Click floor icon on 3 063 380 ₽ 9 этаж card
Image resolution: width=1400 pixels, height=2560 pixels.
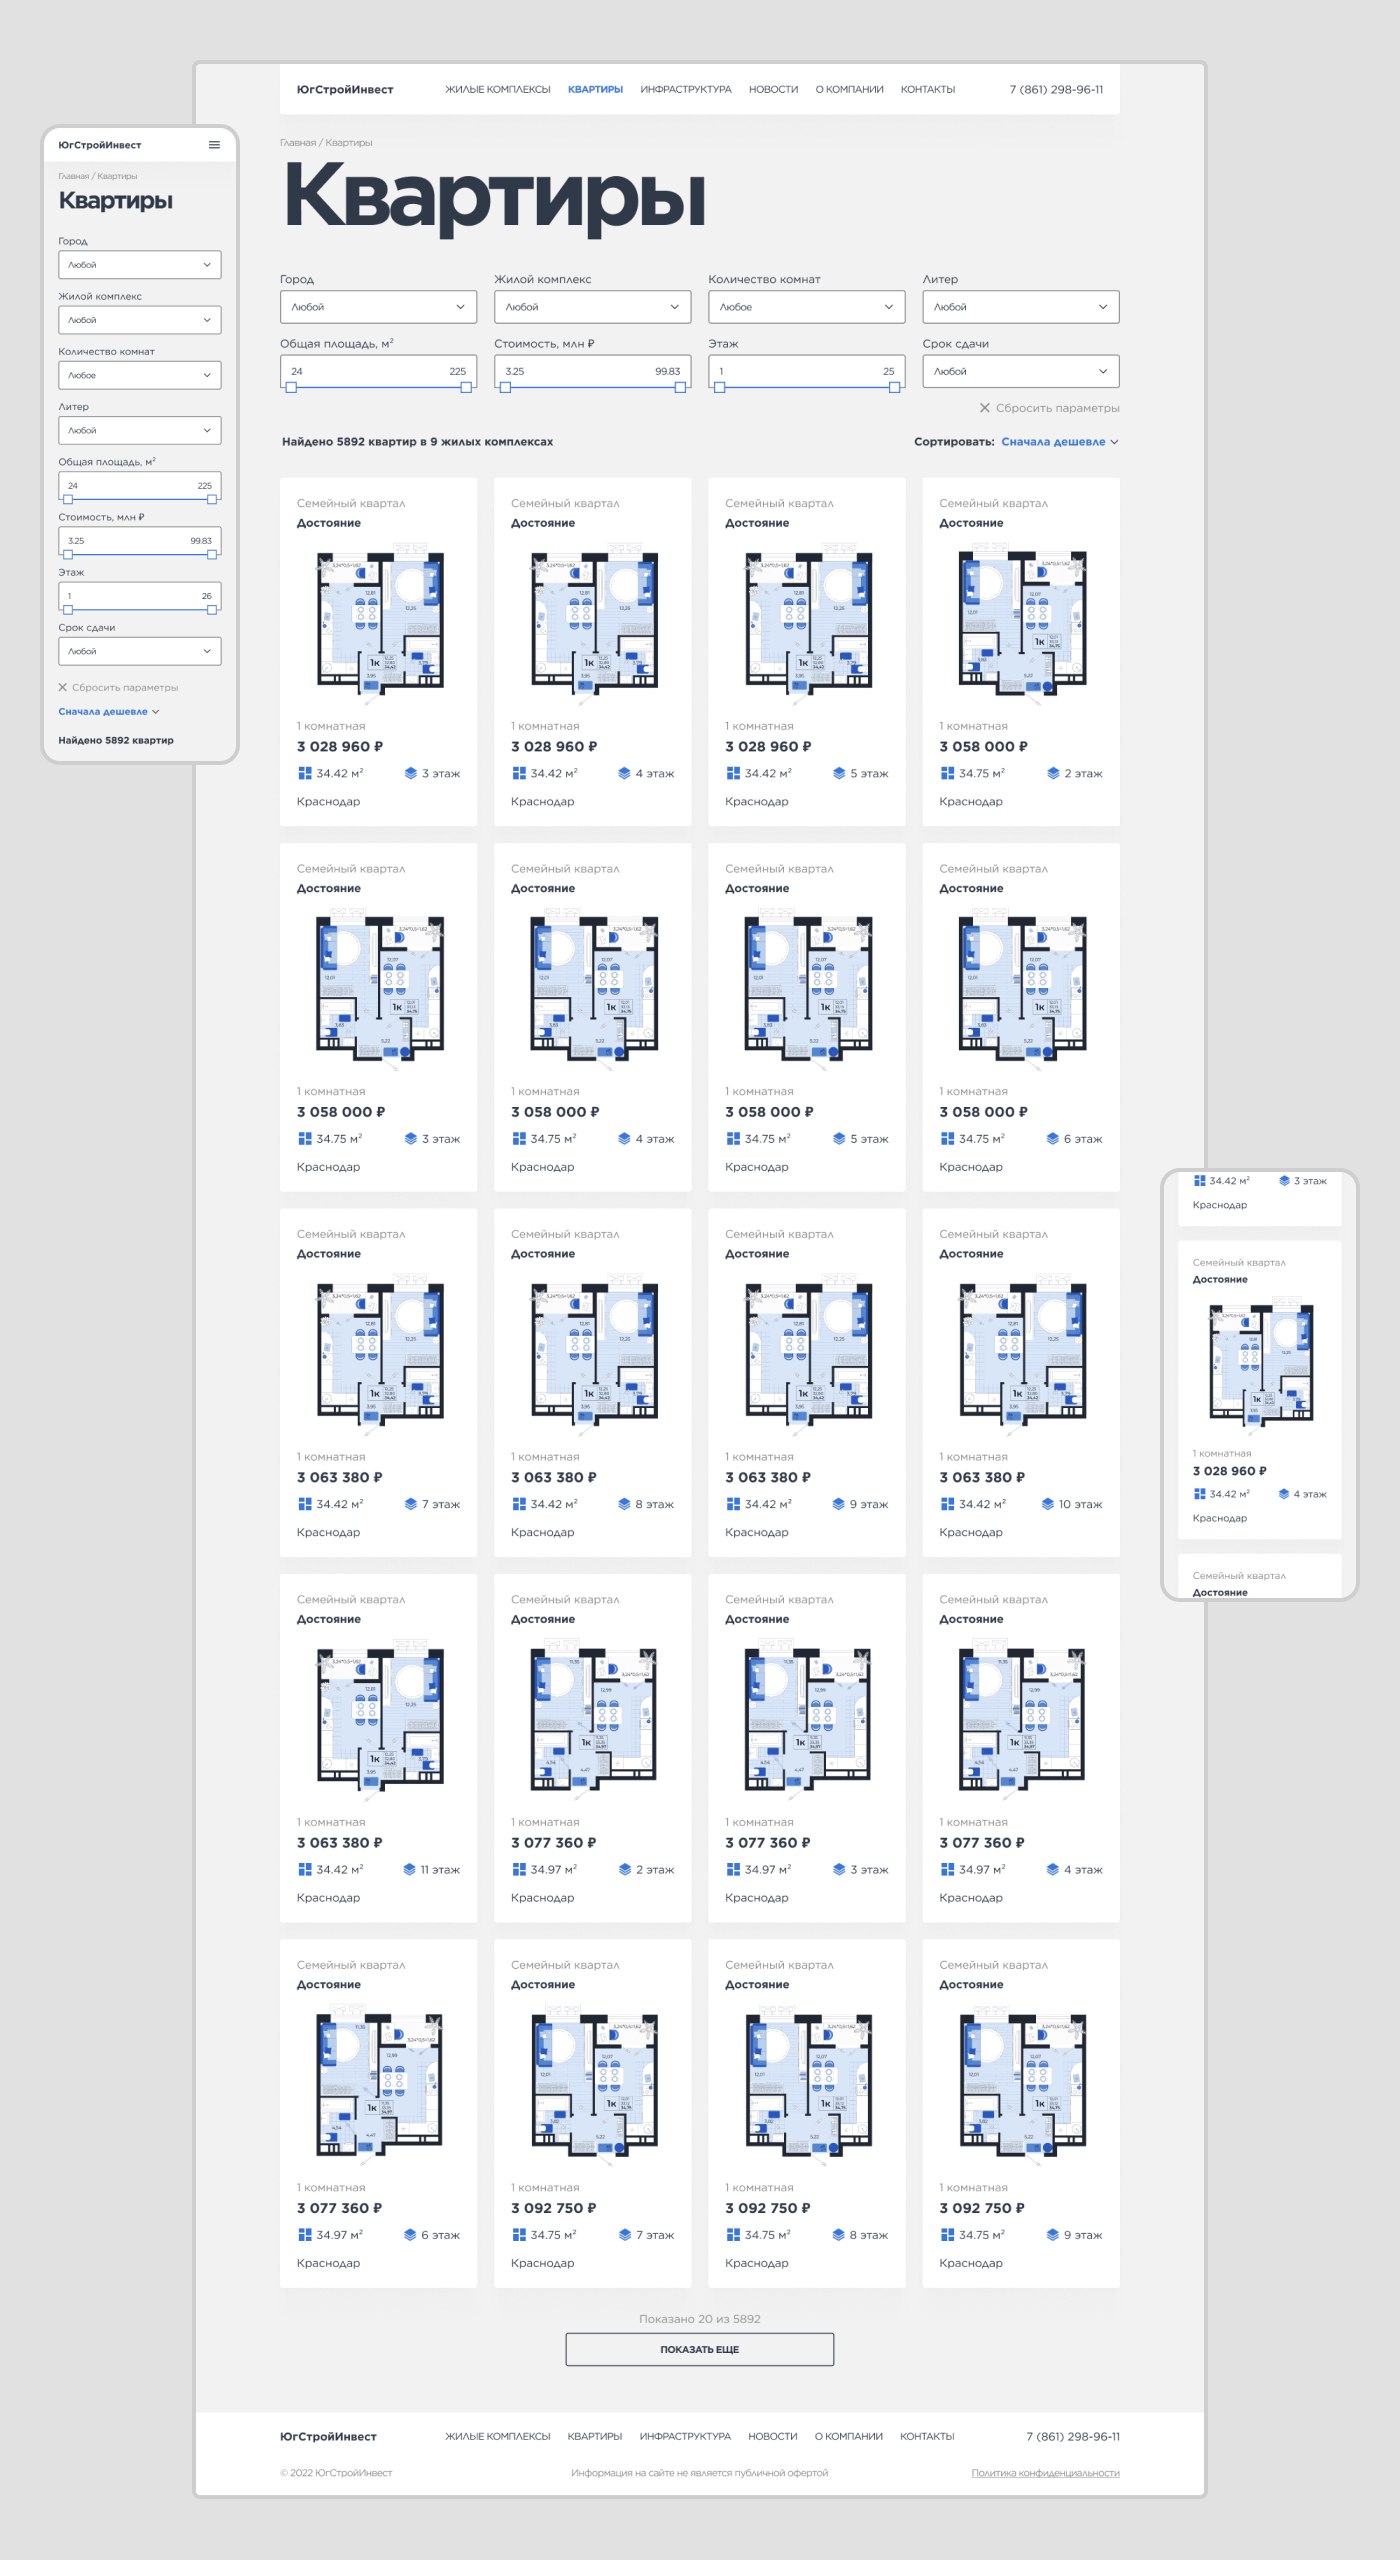pyautogui.click(x=838, y=1504)
